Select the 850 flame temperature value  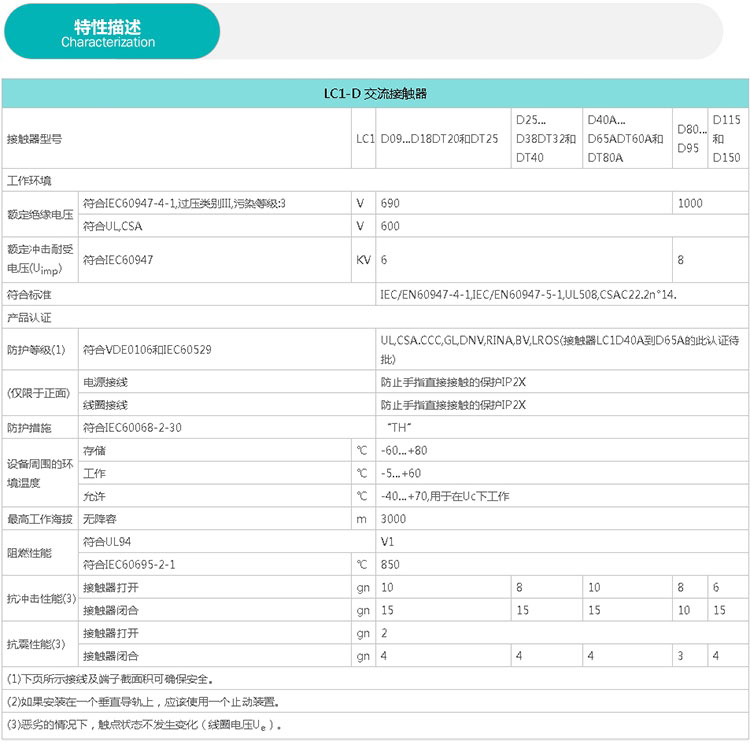coord(390,565)
